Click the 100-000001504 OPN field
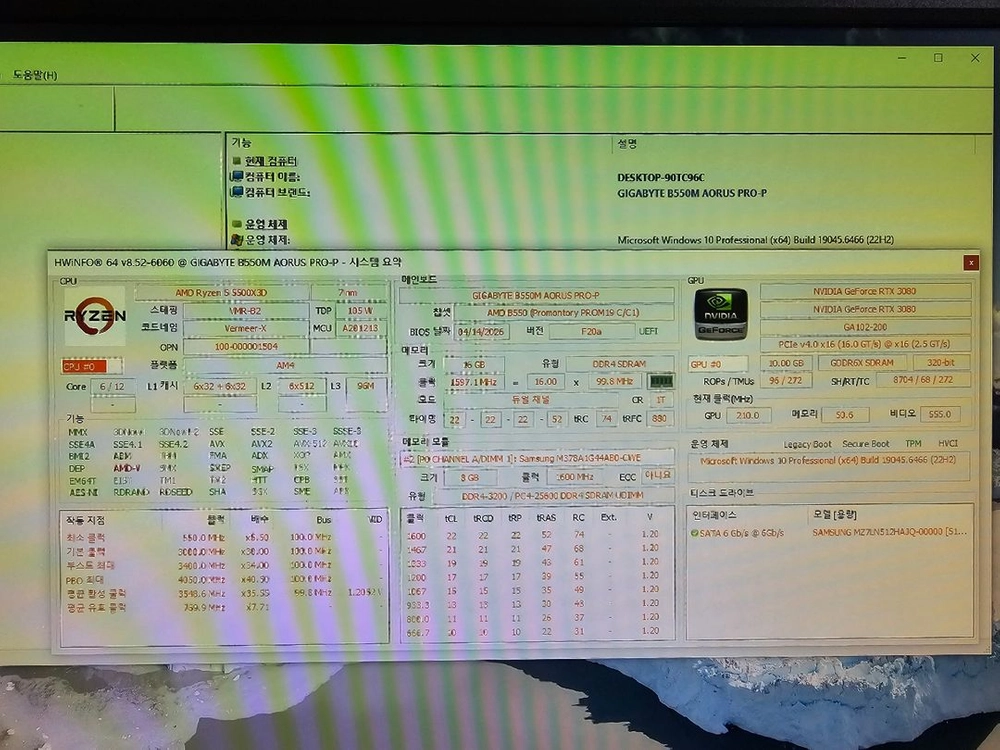1000x750 pixels. (x=246, y=346)
